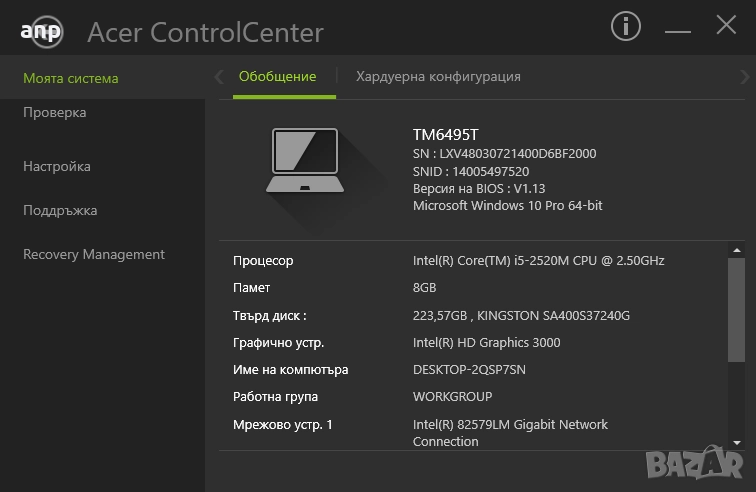
Task: Click the serial number SN text
Action: [x=504, y=154]
